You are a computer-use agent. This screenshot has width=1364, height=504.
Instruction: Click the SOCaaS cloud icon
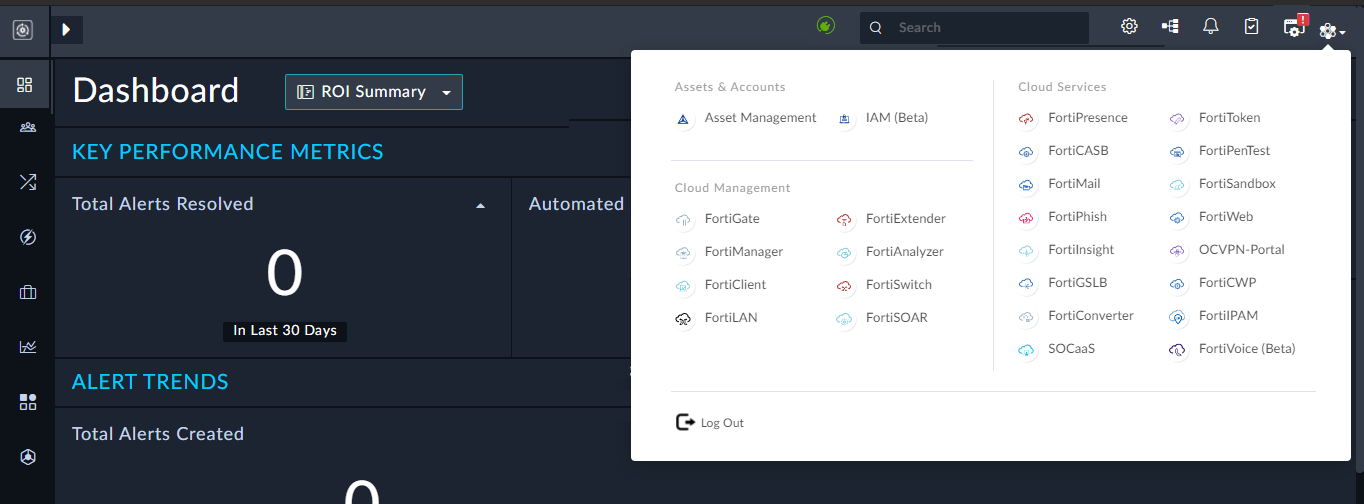1026,350
